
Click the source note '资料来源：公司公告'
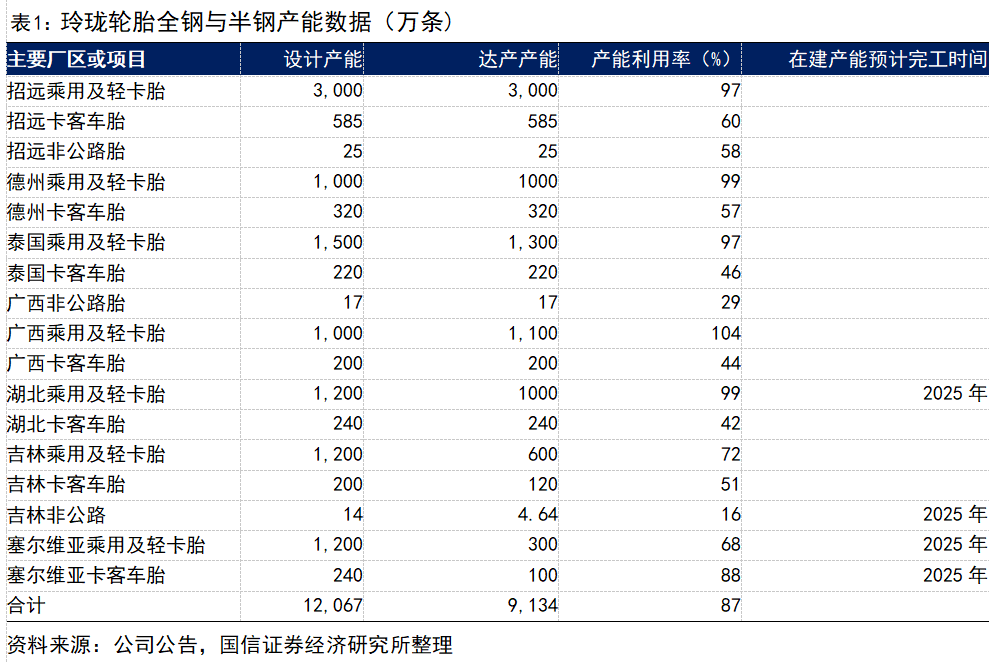102,645
